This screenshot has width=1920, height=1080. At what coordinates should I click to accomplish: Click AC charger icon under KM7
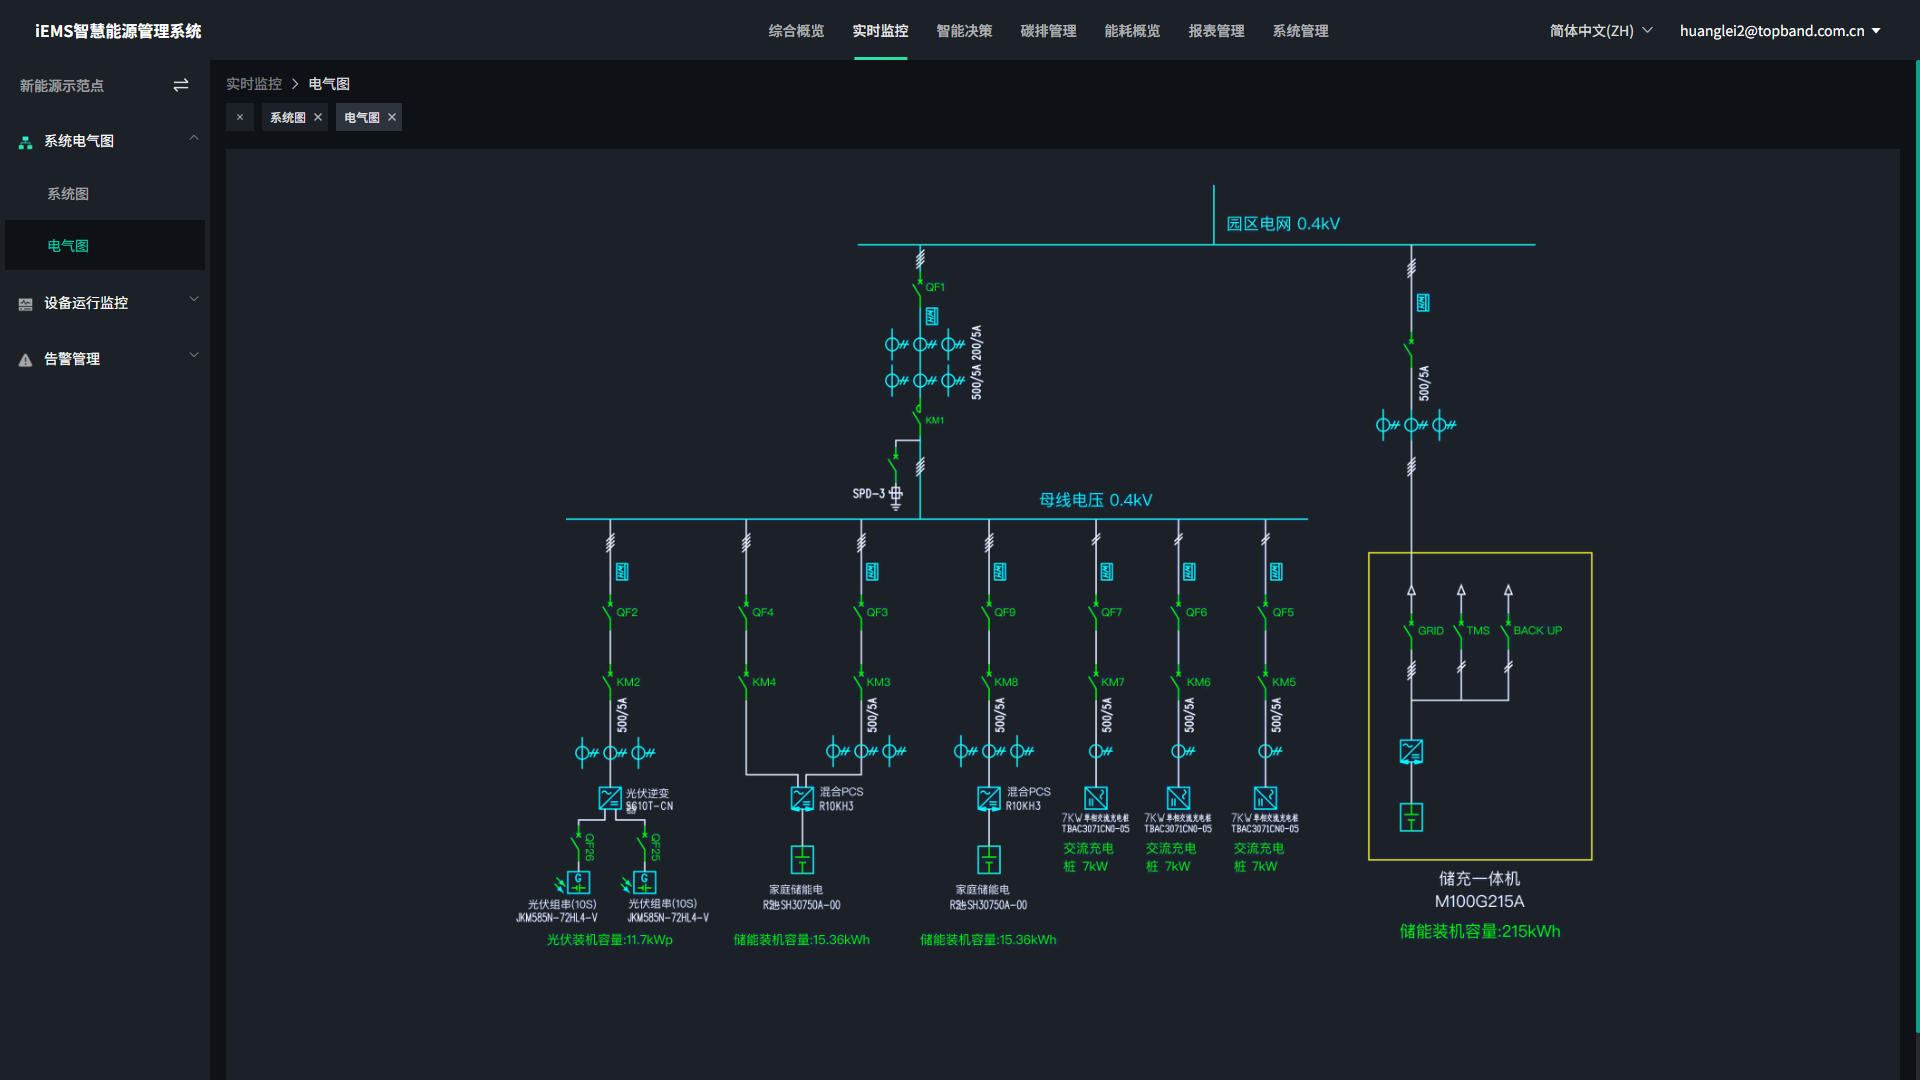pos(1096,798)
